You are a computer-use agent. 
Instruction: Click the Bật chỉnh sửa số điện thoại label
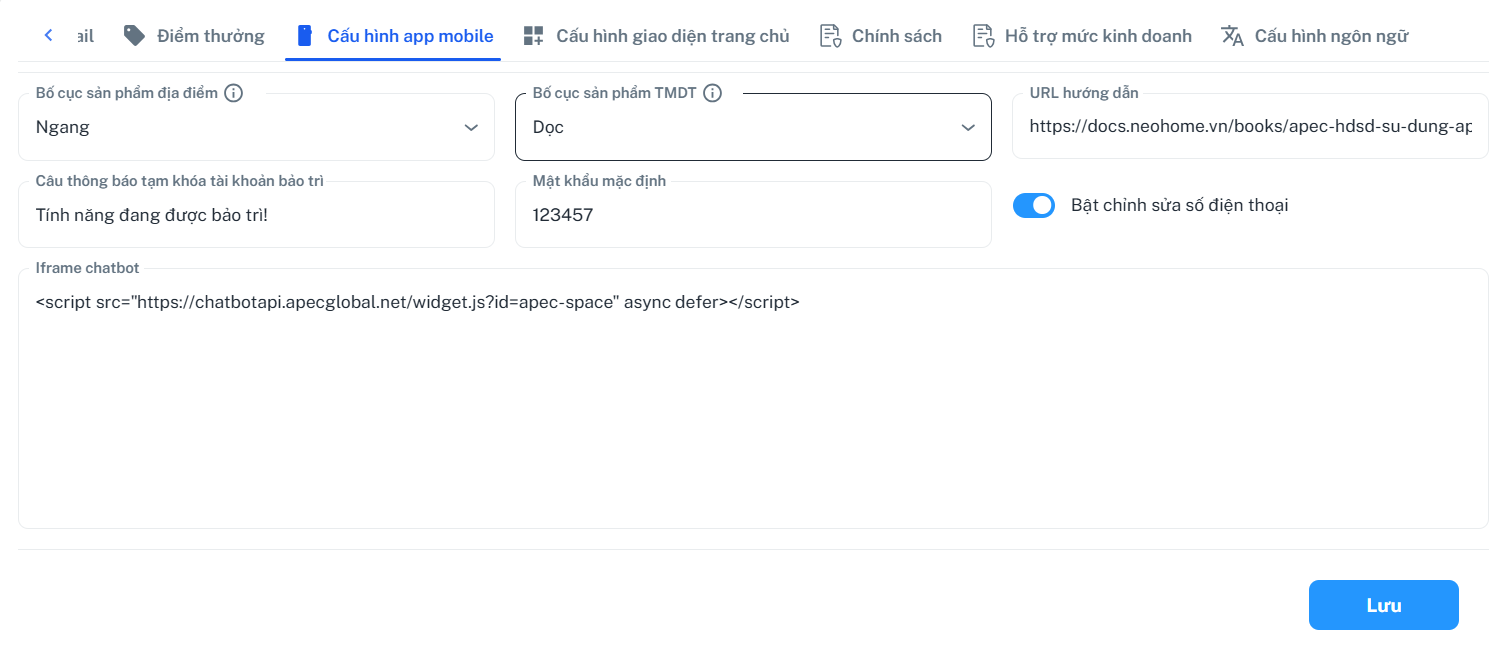[1179, 205]
